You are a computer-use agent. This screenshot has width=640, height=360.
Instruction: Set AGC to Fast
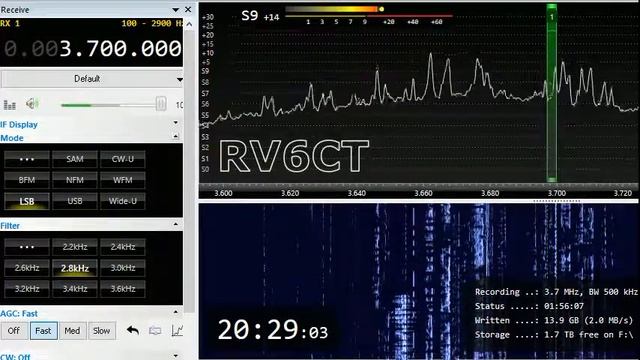(43, 331)
